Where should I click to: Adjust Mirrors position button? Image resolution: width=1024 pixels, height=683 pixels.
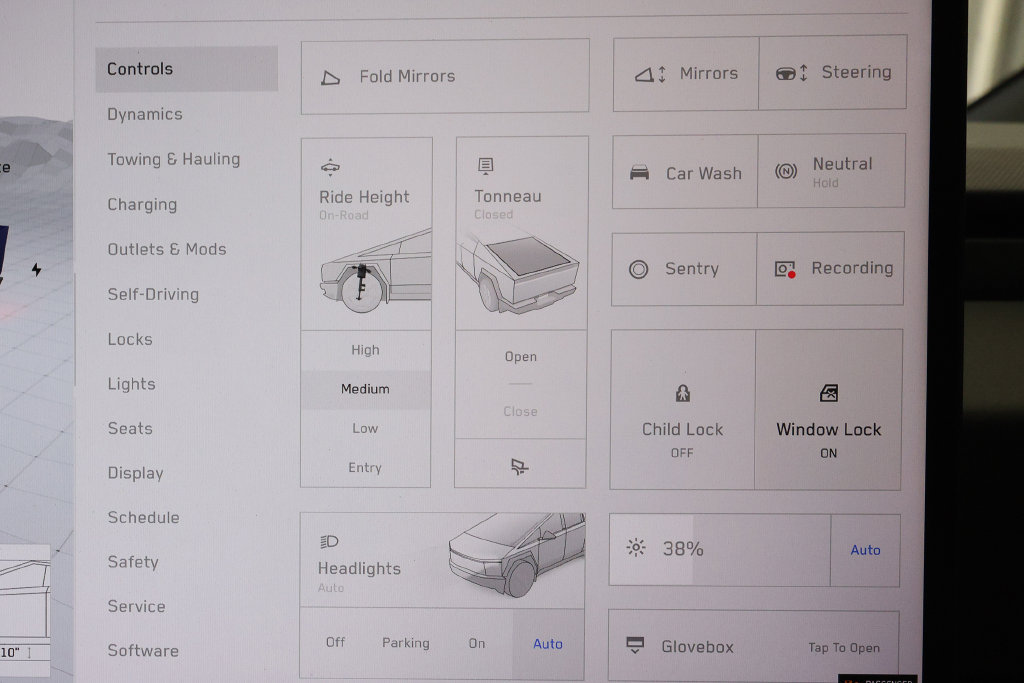(686, 73)
